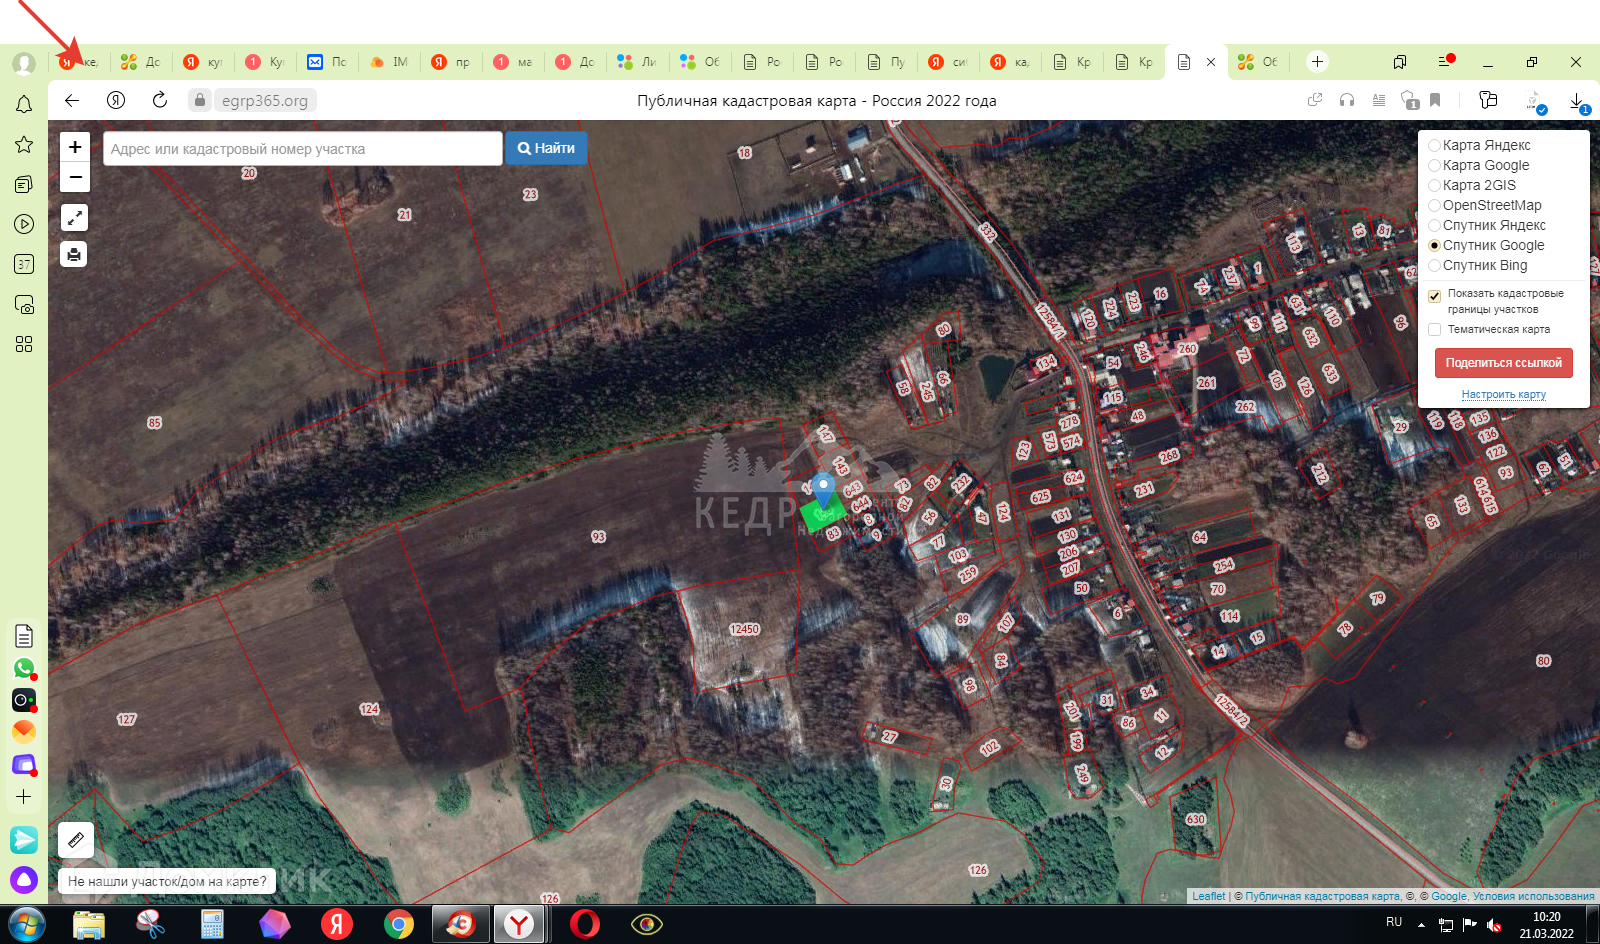This screenshot has height=944, width=1600.
Task: Zoom in on the cadastral map
Action: pyautogui.click(x=75, y=147)
